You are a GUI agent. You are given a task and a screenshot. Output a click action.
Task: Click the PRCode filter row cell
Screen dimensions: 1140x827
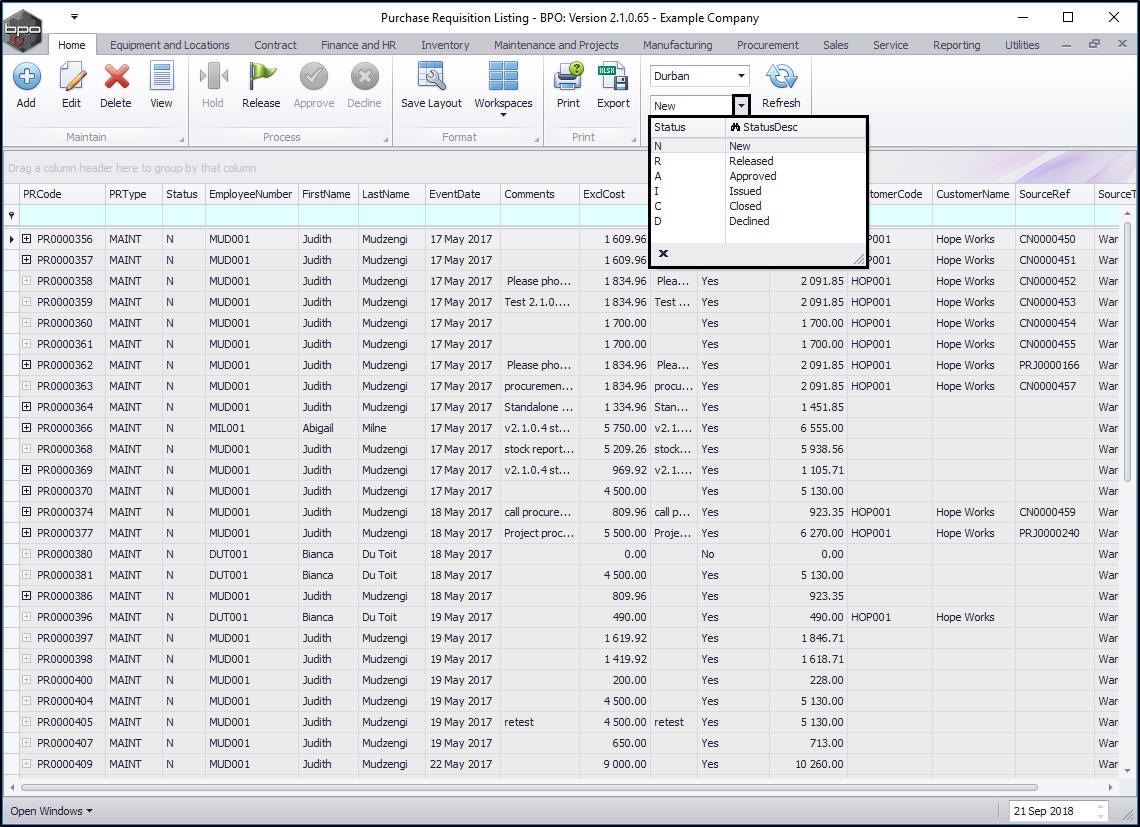pyautogui.click(x=60, y=215)
